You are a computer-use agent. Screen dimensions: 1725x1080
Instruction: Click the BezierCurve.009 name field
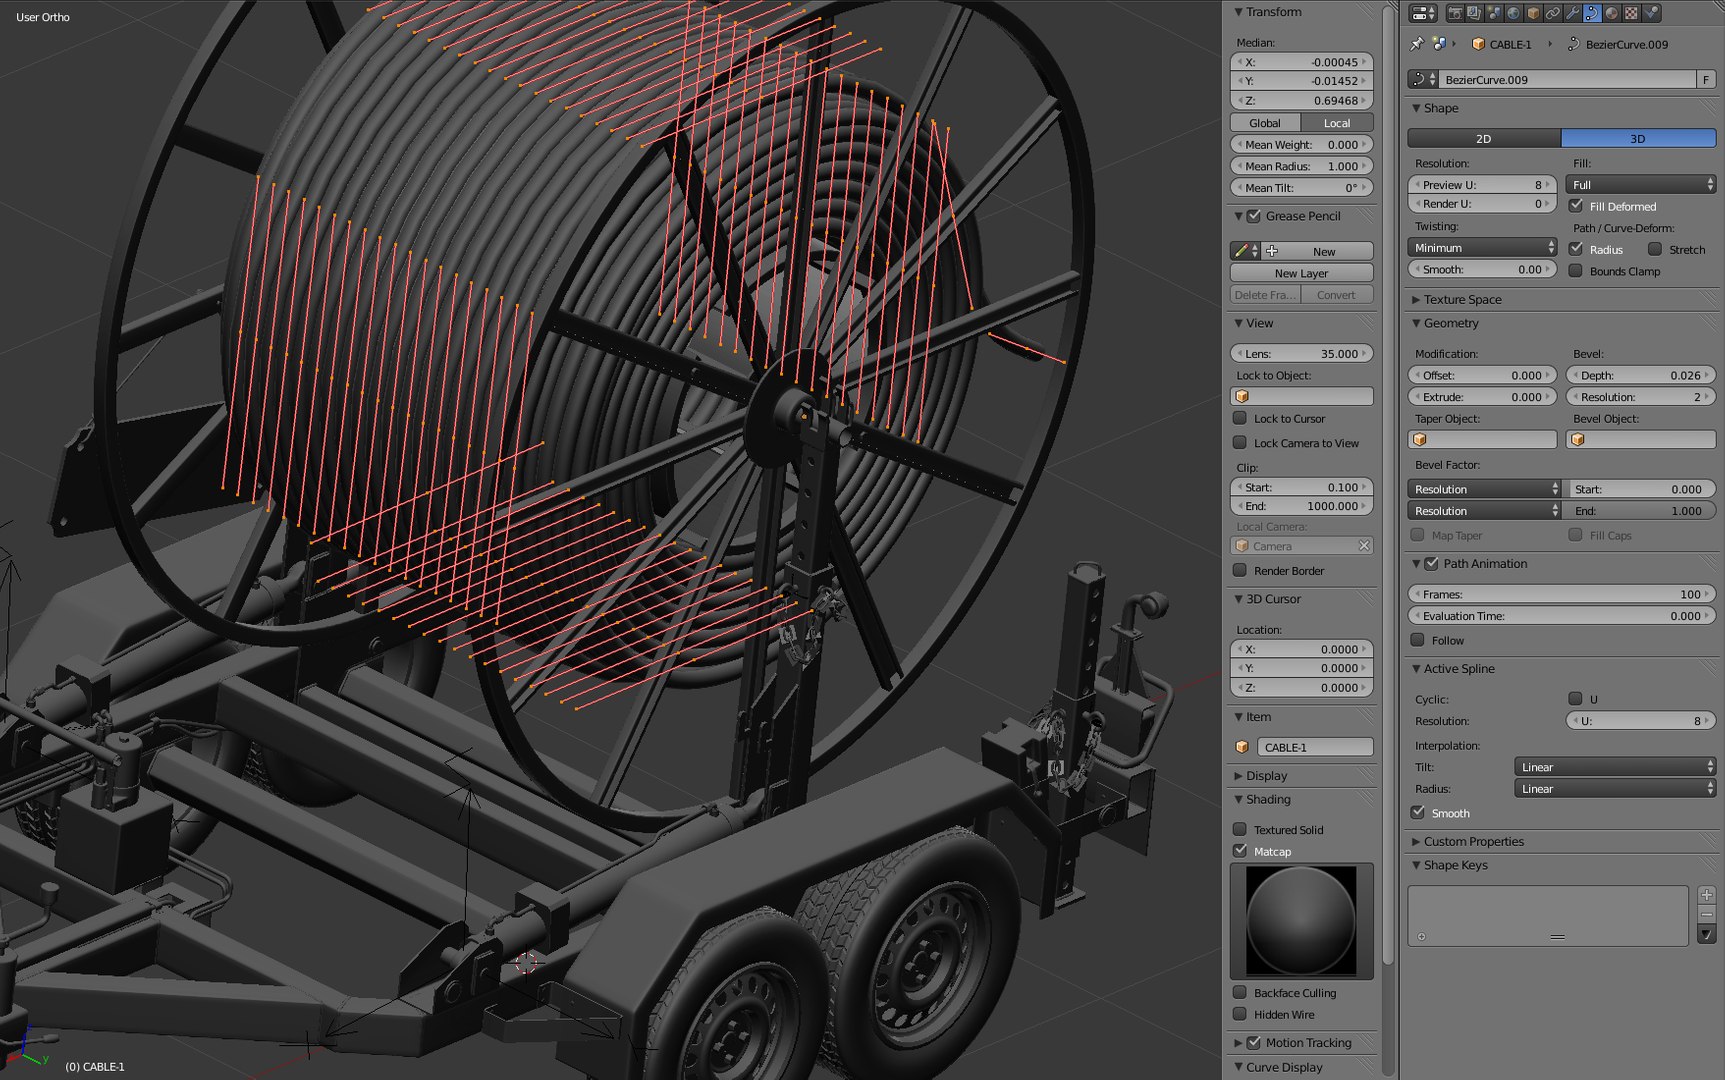coord(1567,79)
